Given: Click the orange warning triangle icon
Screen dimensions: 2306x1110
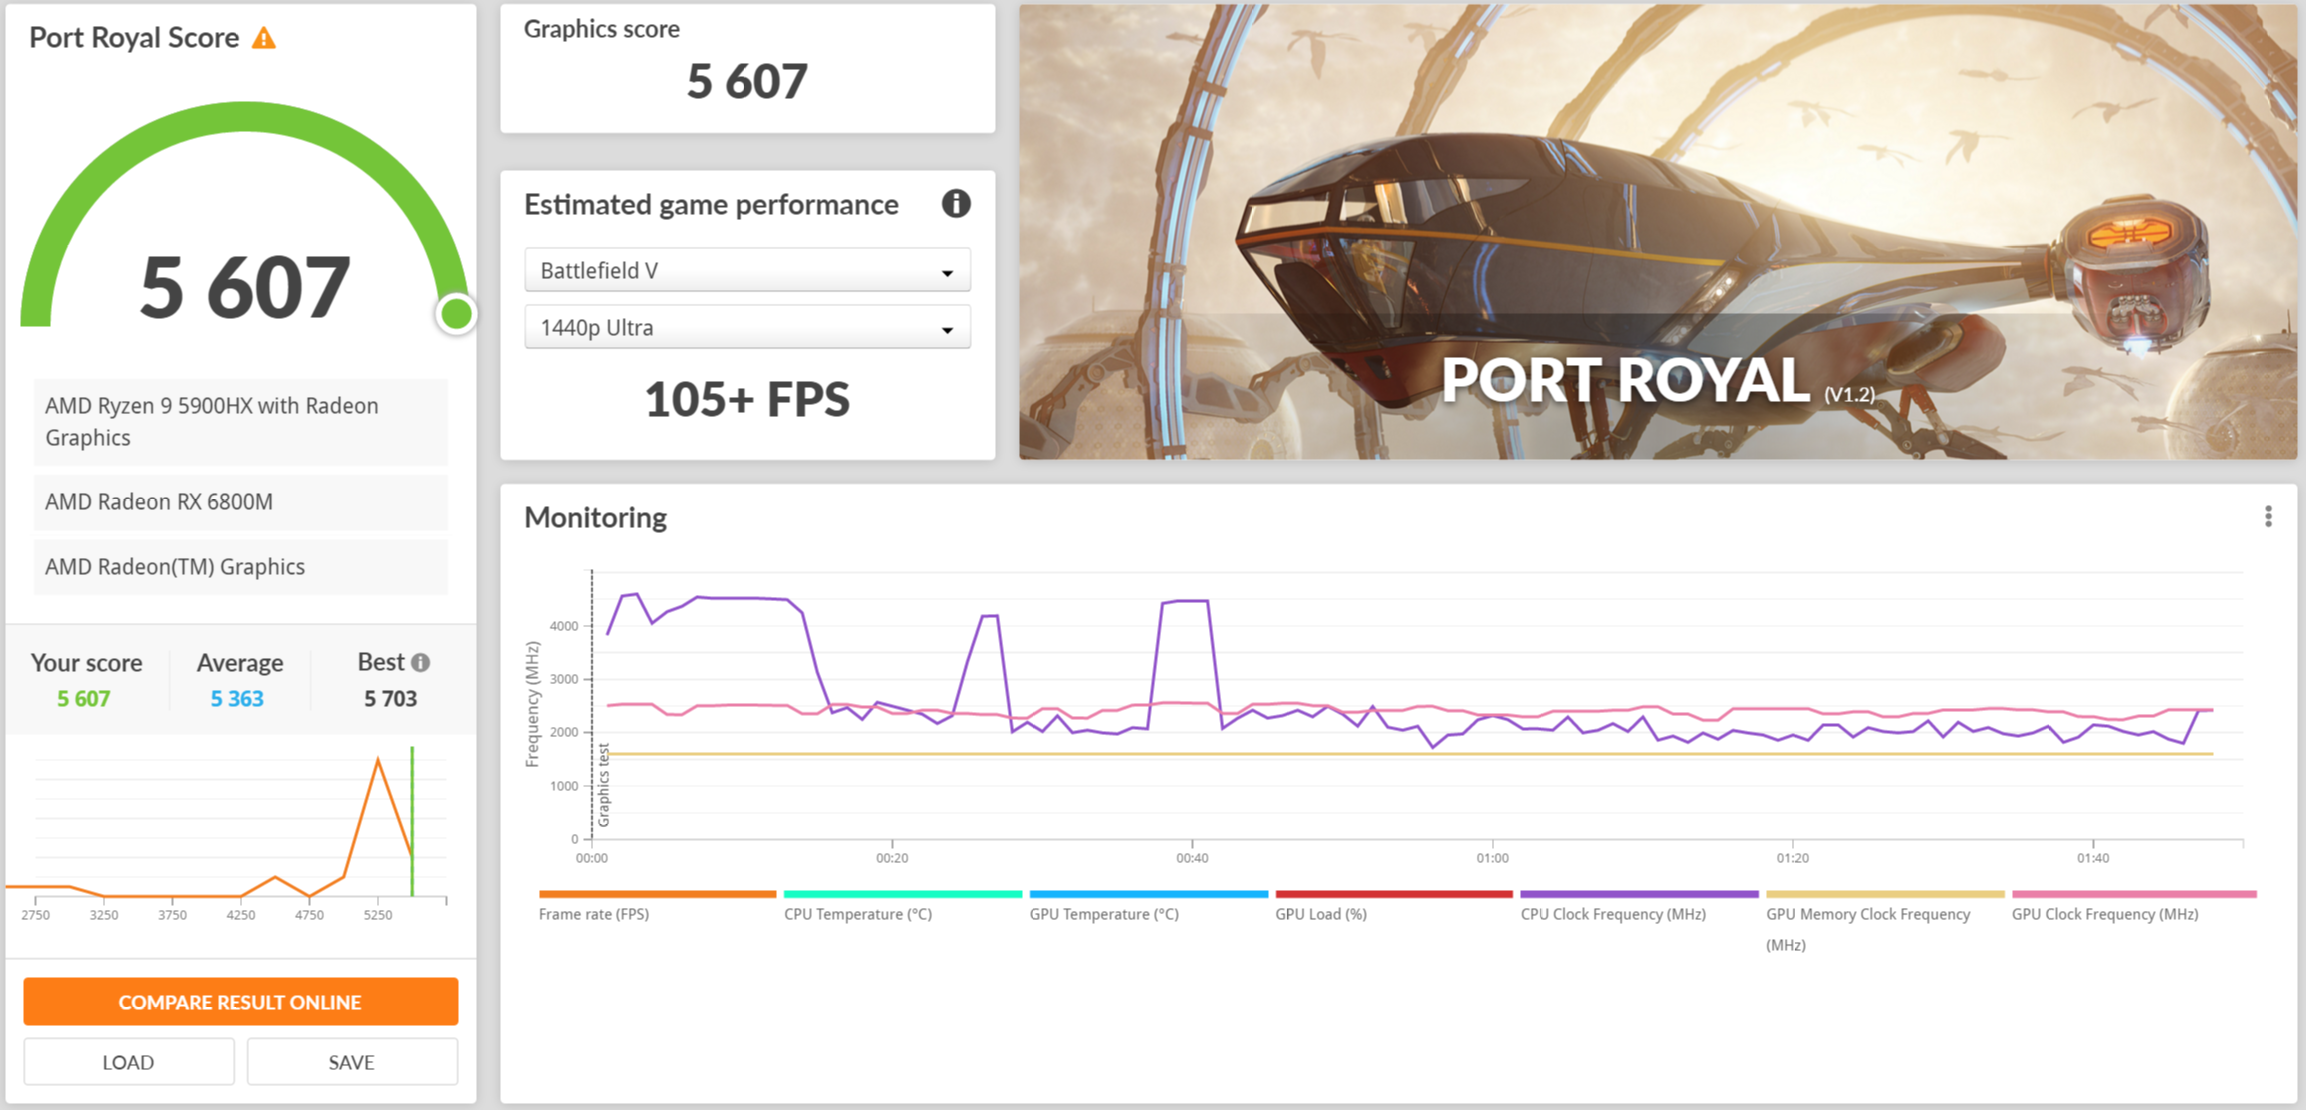Looking at the screenshot, I should (264, 39).
